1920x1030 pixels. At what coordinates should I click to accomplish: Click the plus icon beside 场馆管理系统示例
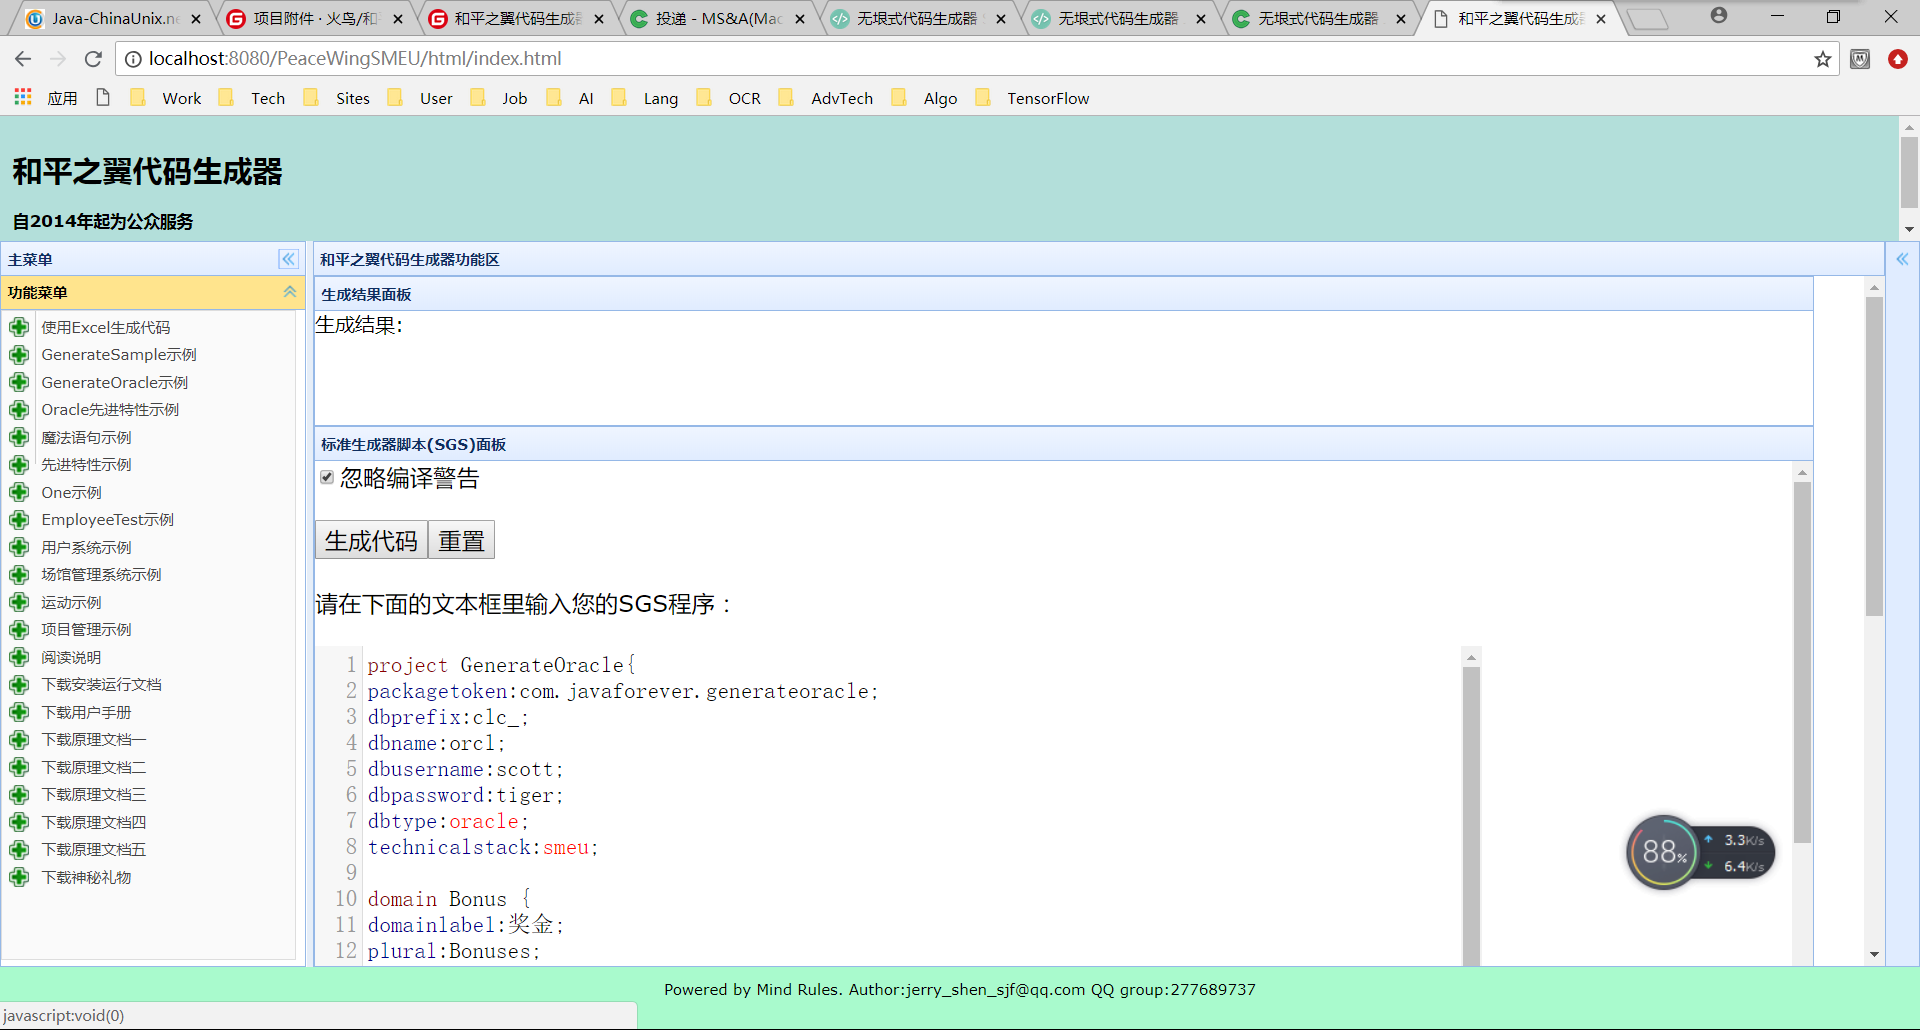(19, 575)
